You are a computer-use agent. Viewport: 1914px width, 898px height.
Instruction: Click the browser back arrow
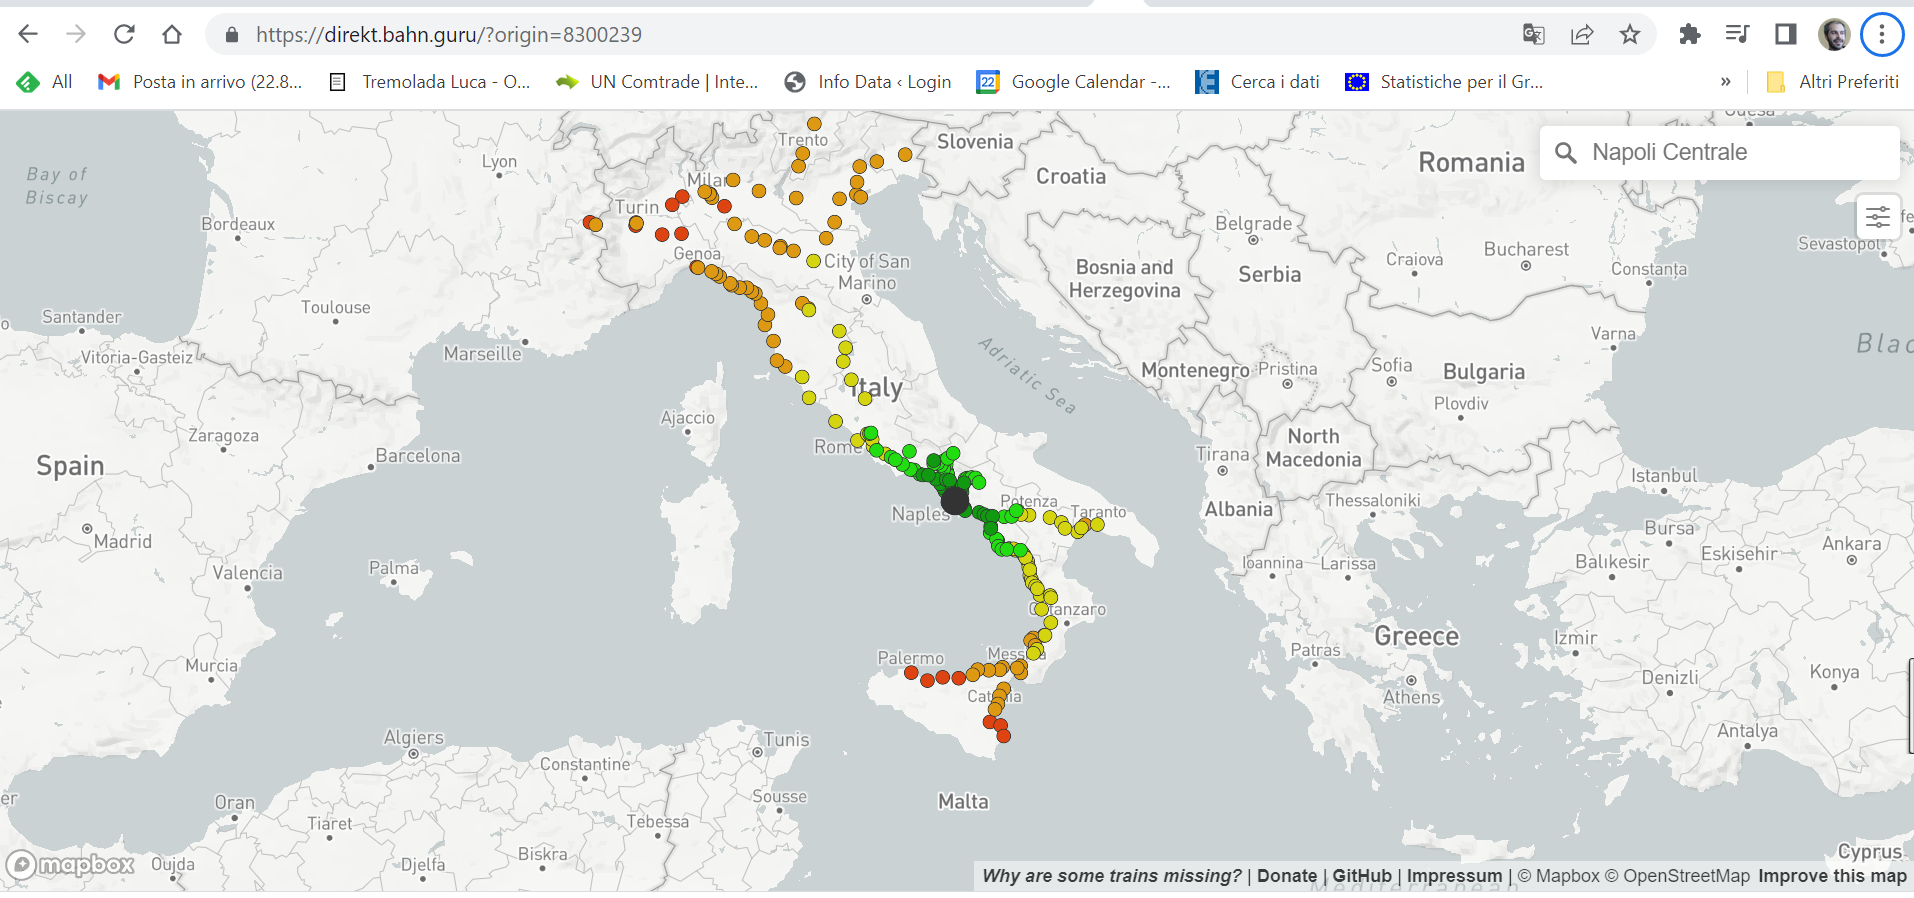28,35
